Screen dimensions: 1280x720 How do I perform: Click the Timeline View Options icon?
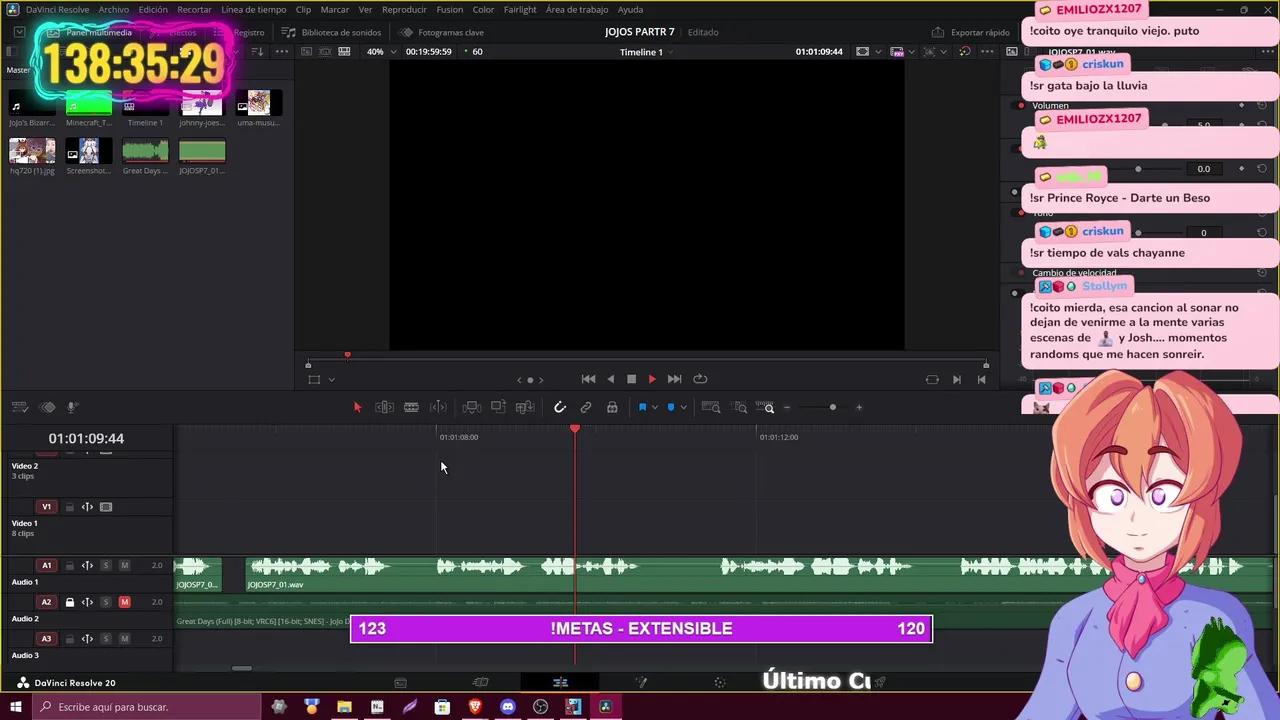tap(19, 407)
